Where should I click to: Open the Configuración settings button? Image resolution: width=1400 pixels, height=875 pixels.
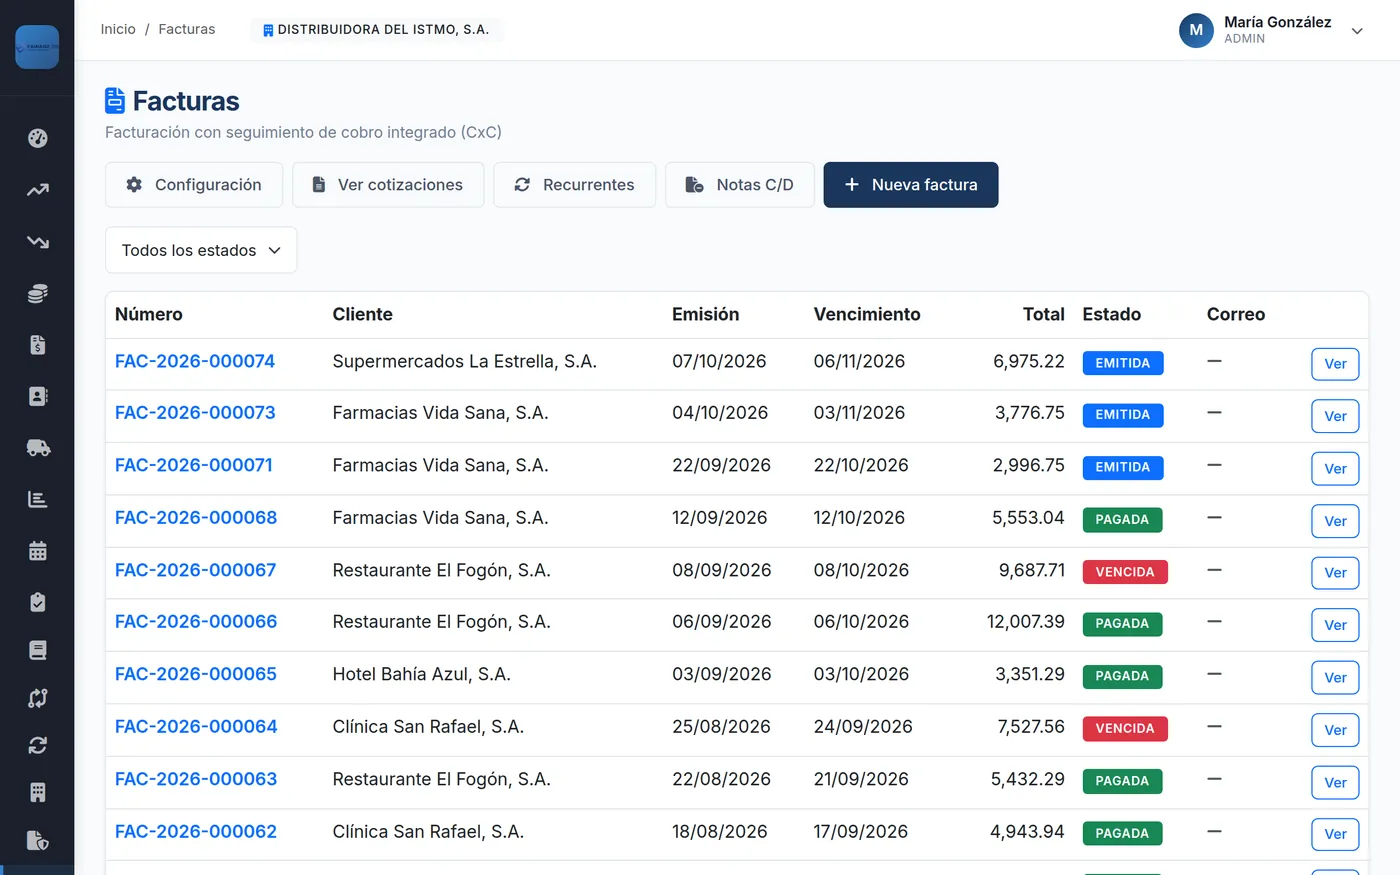pos(194,185)
